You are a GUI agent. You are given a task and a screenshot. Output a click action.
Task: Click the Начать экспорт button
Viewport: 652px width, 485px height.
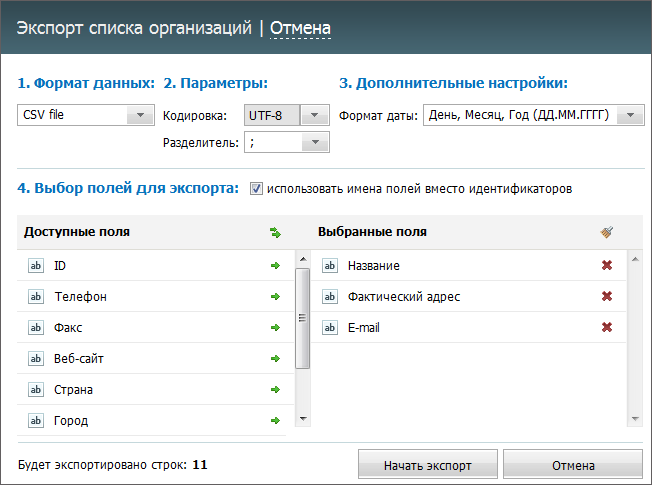pyautogui.click(x=427, y=465)
